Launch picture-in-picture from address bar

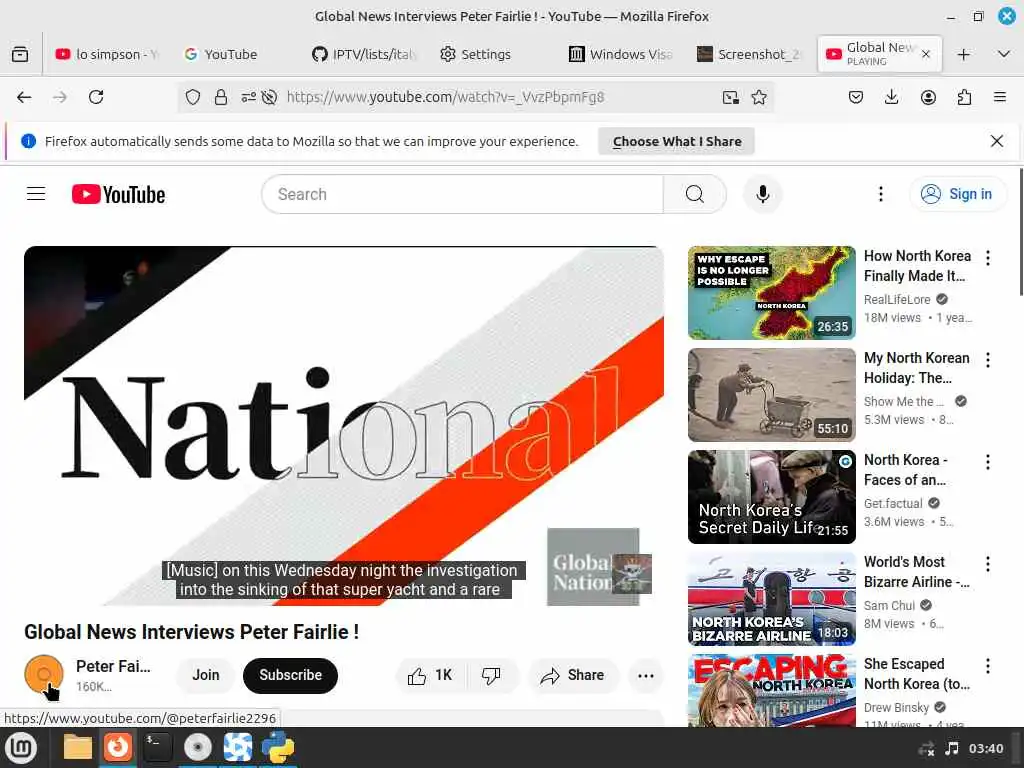(731, 97)
